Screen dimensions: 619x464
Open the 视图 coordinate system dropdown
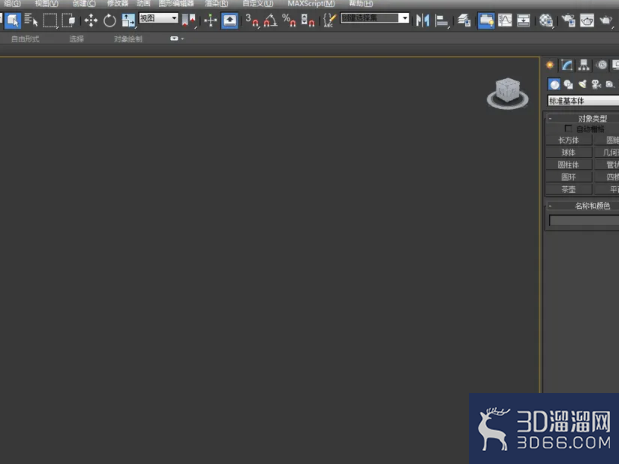(x=158, y=18)
